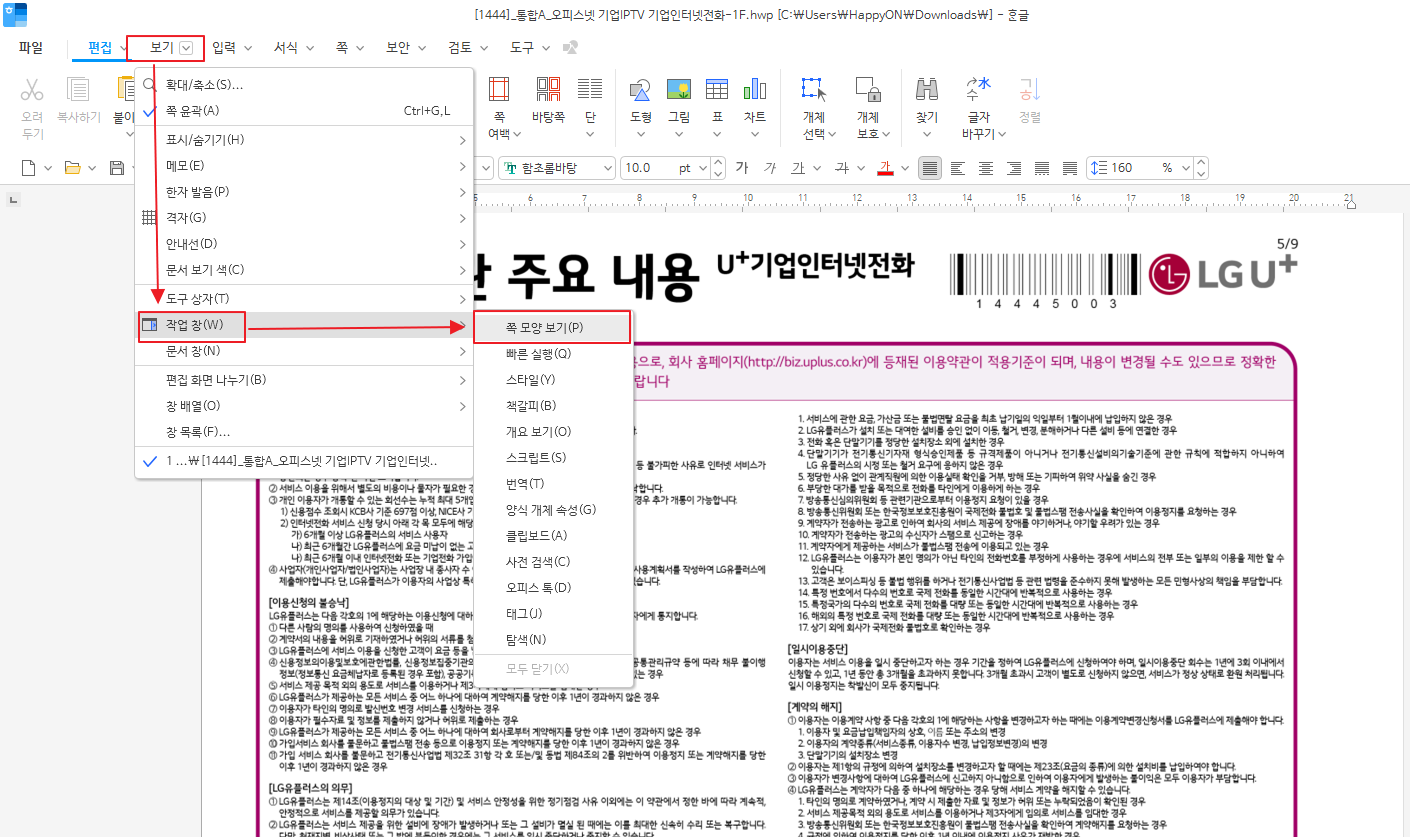Open the 편집 화면 나누기(B) submenu entry

305,380
